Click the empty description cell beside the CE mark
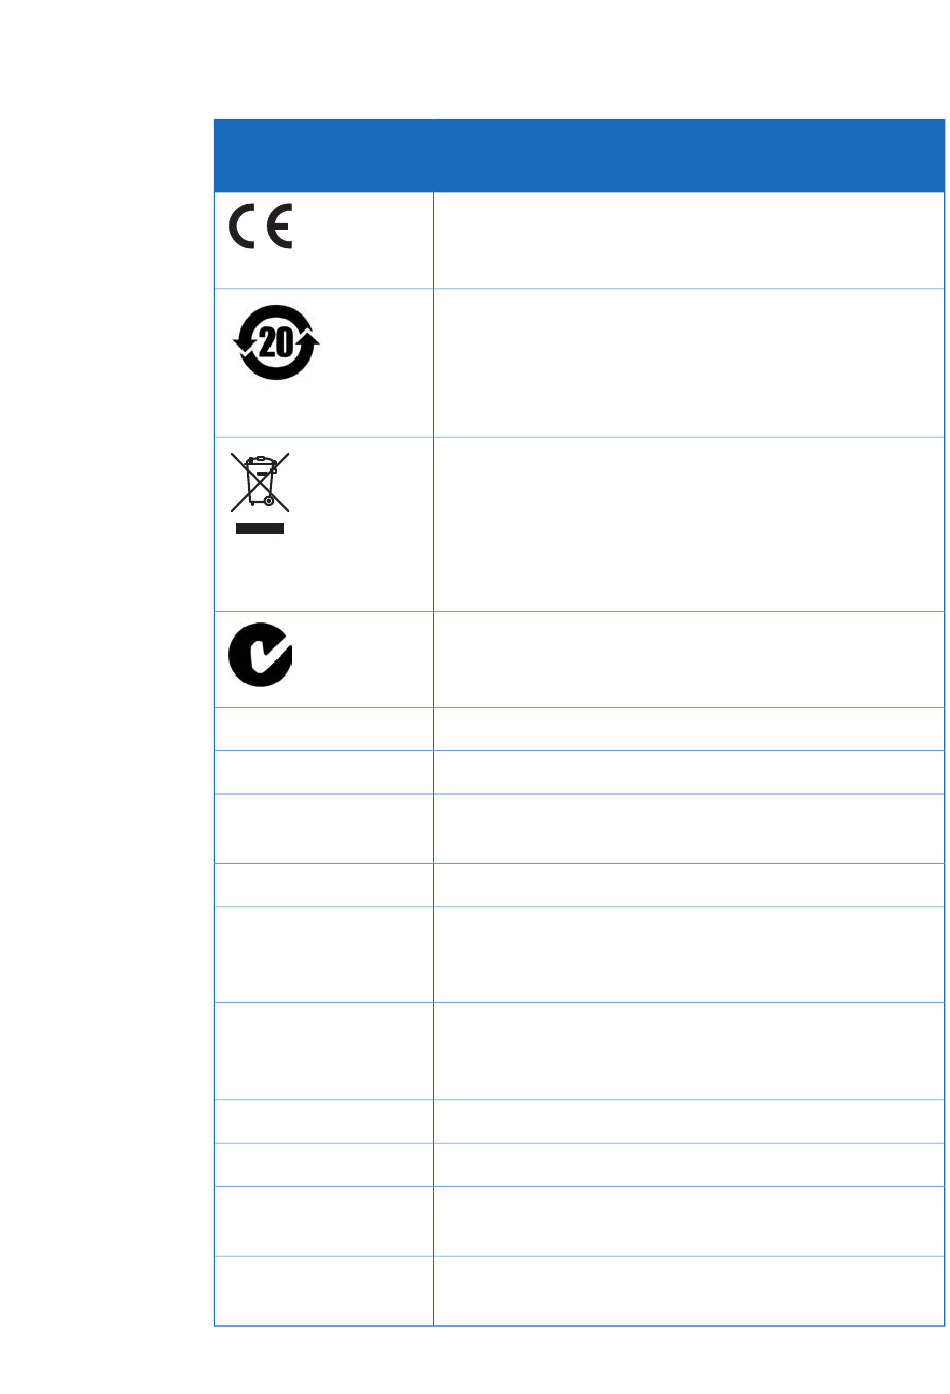 tap(689, 240)
